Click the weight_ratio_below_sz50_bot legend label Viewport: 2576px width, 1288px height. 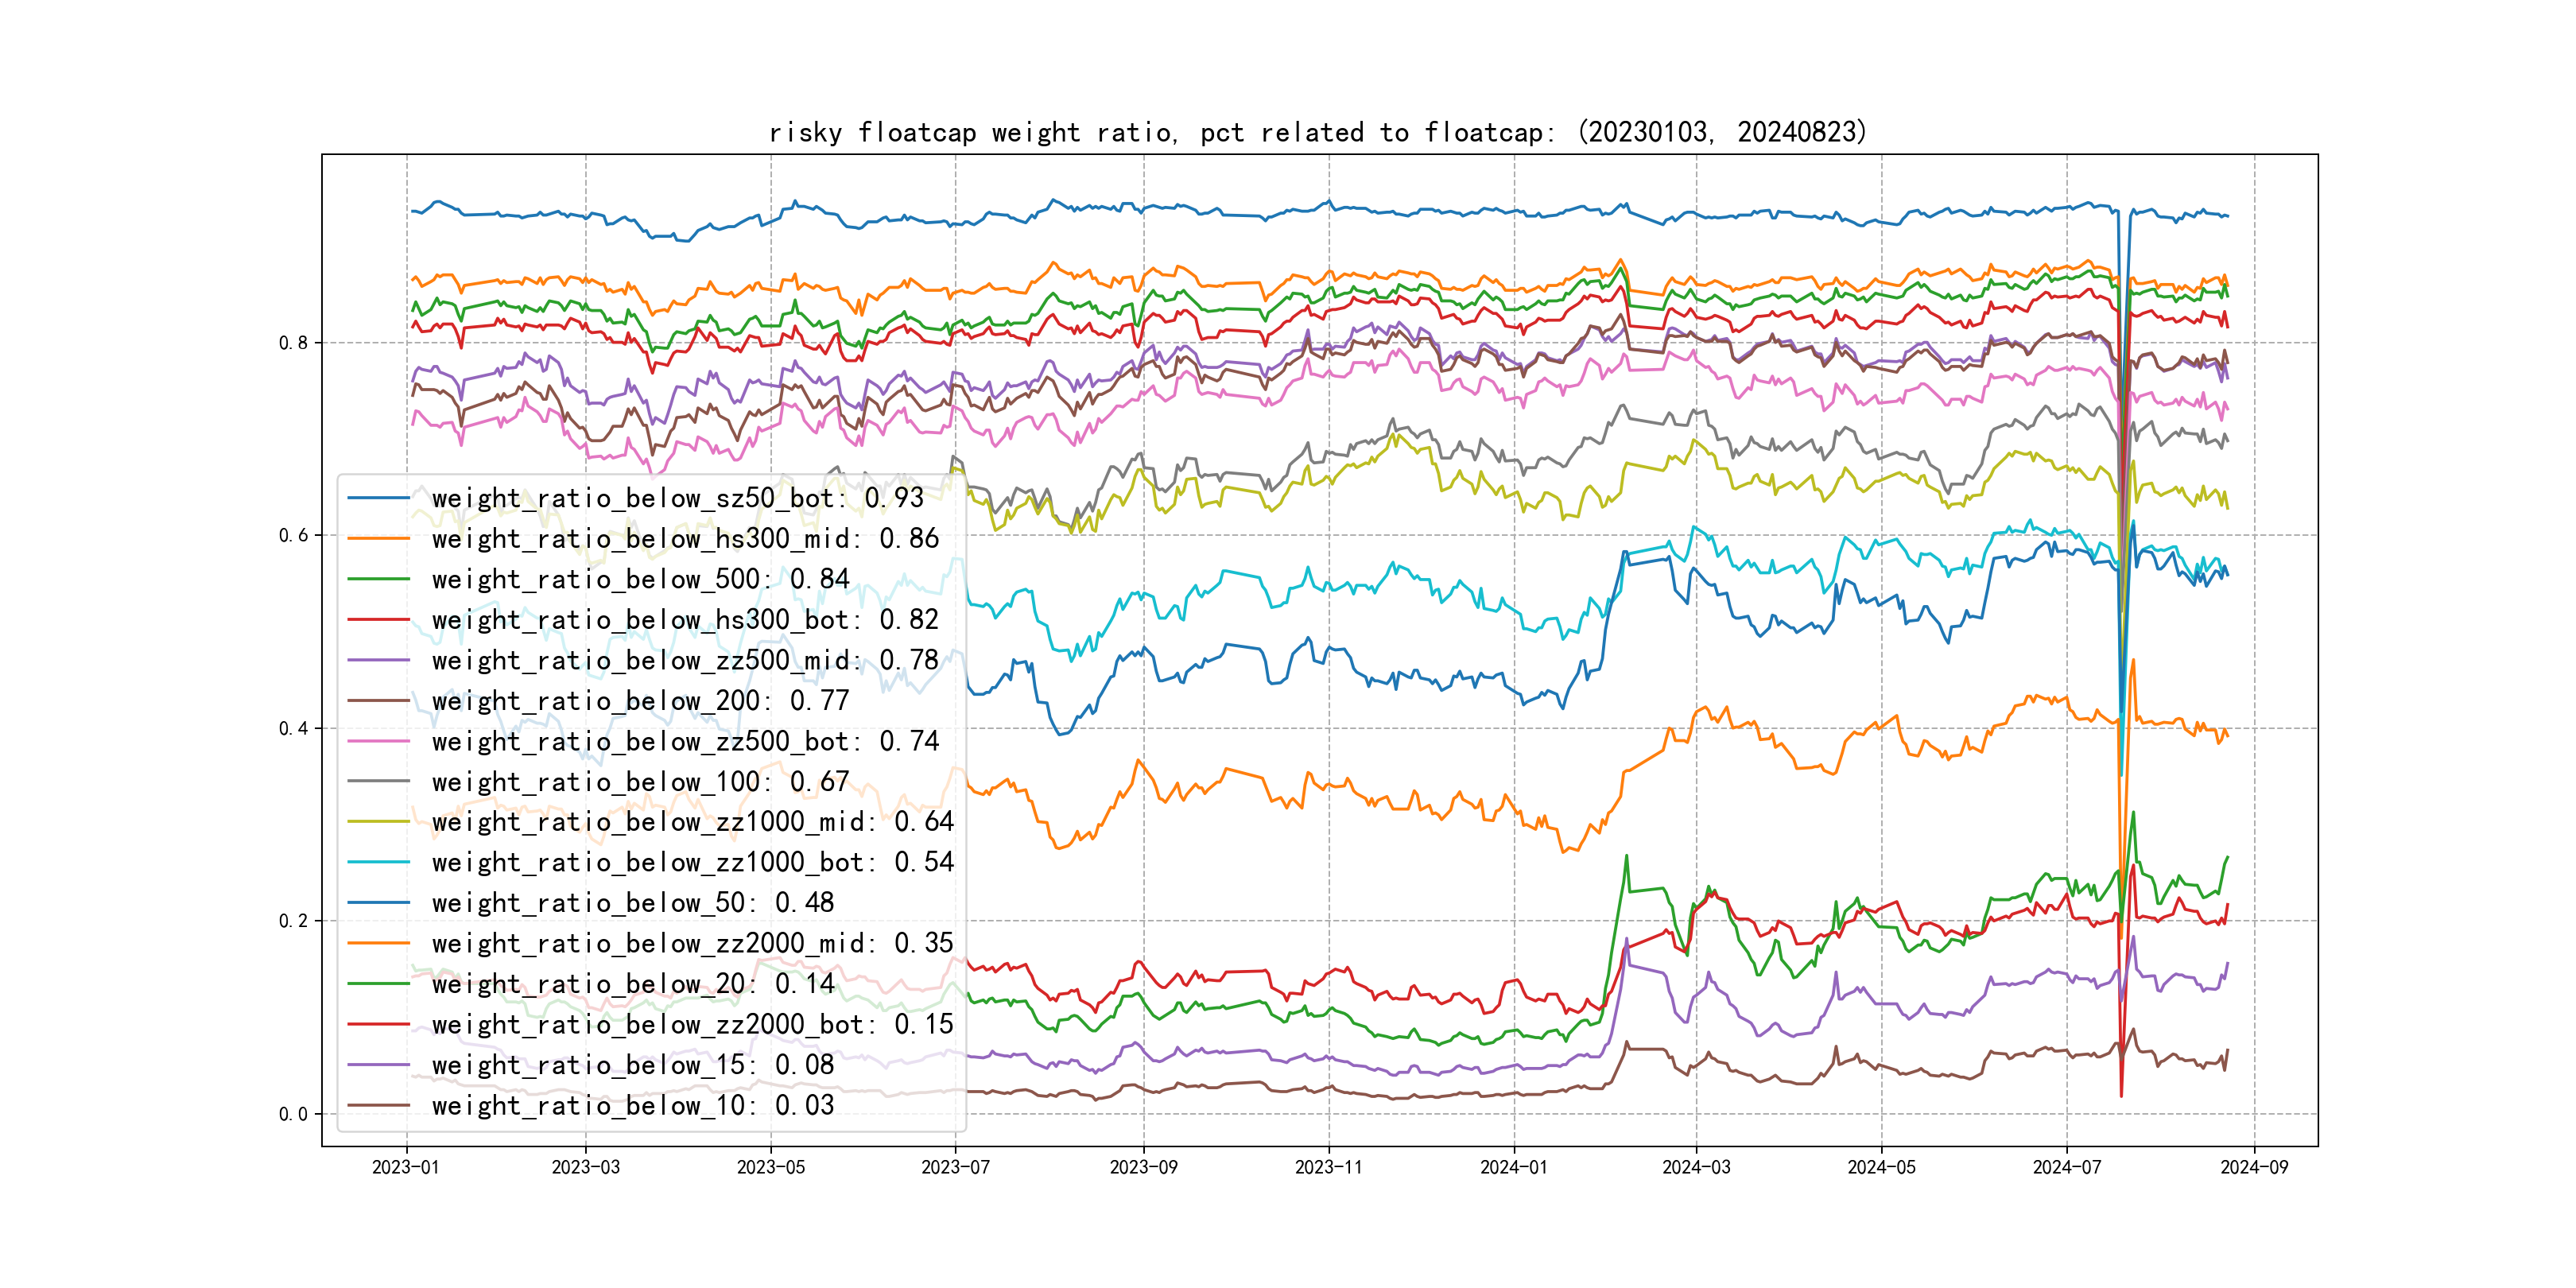point(677,498)
